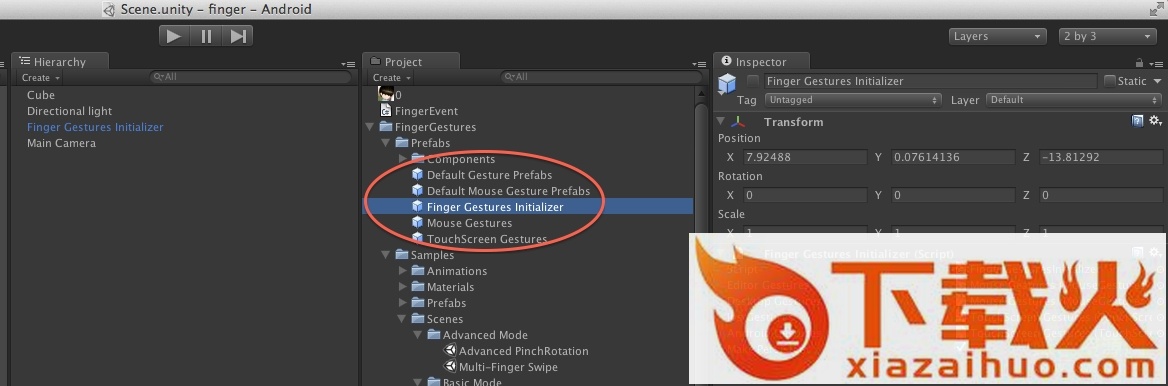Expand the Components folder

[x=402, y=159]
